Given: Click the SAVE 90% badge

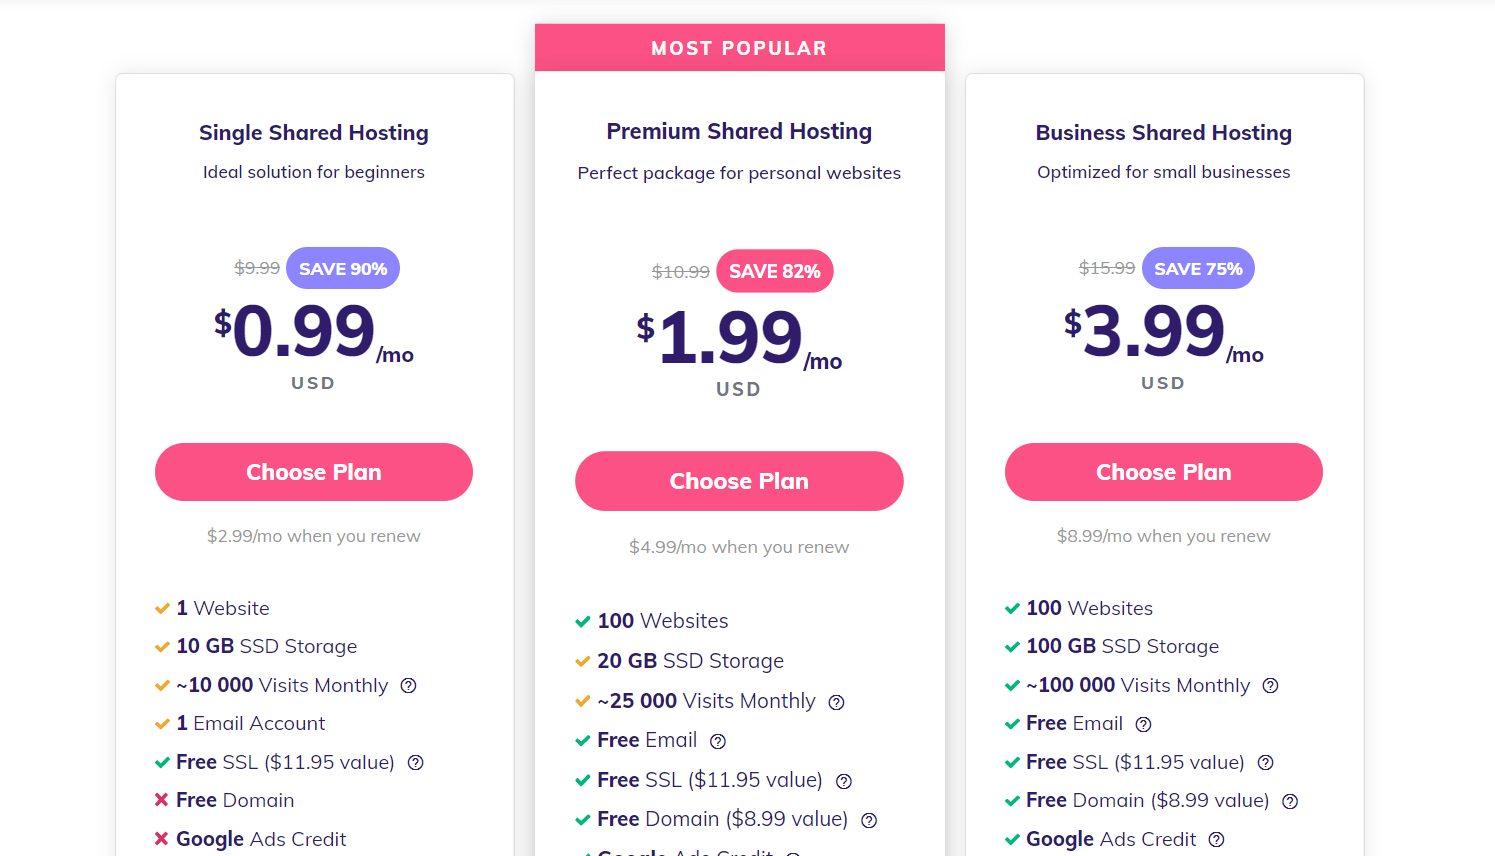Looking at the screenshot, I should (x=343, y=268).
